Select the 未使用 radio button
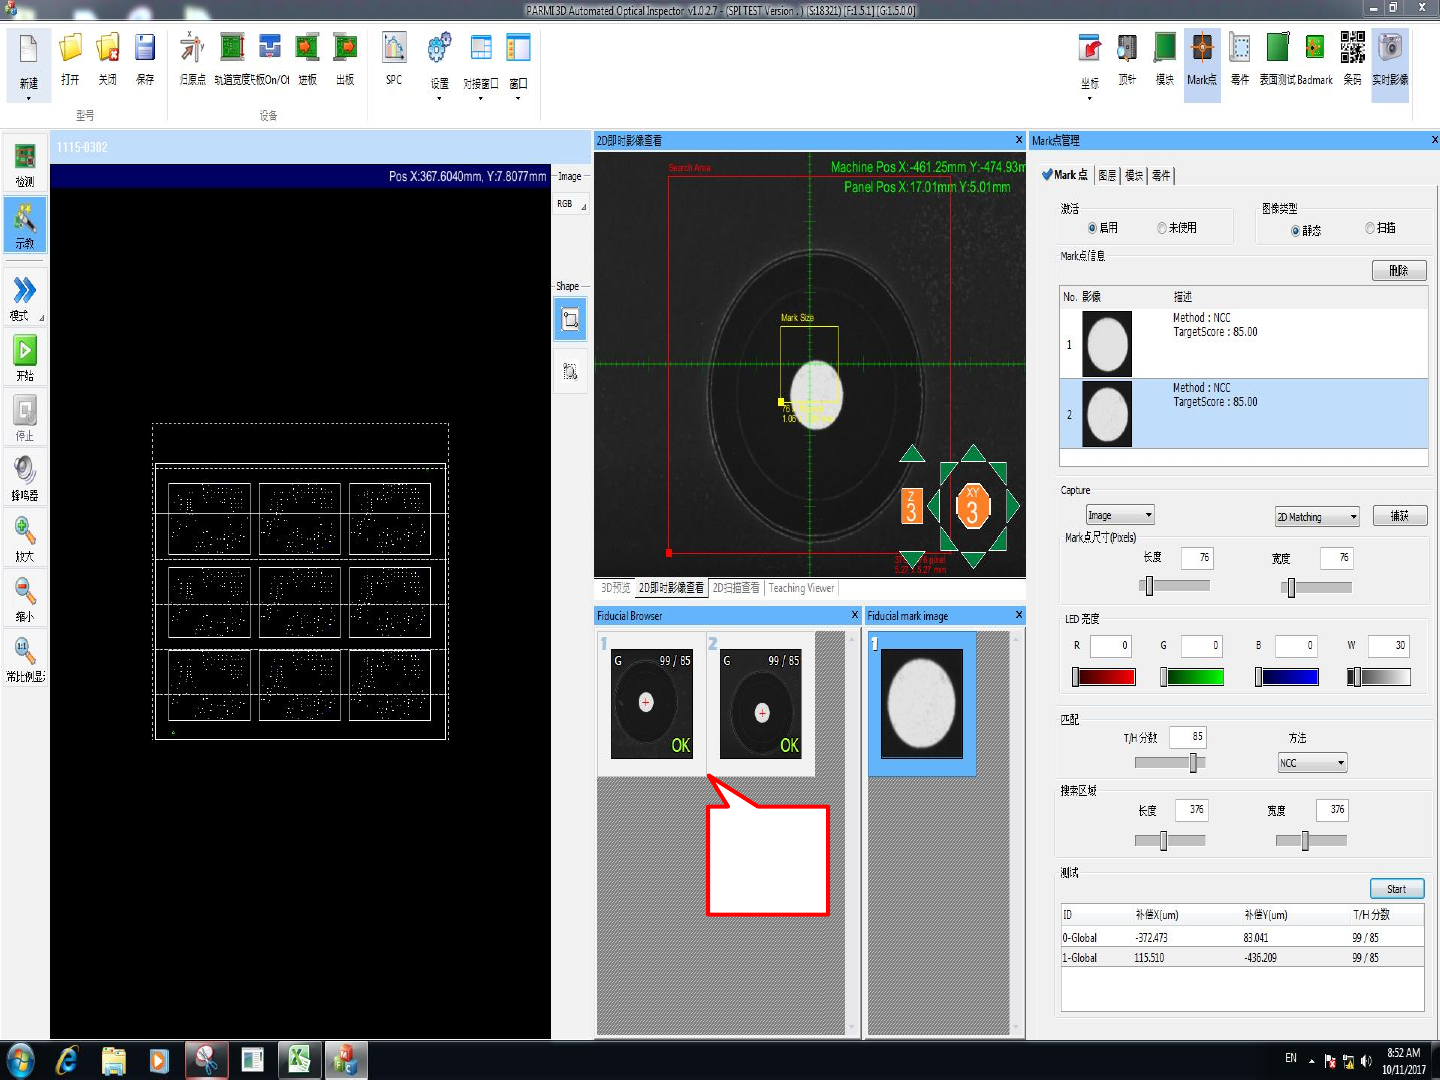The width and height of the screenshot is (1440, 1080). click(x=1162, y=228)
